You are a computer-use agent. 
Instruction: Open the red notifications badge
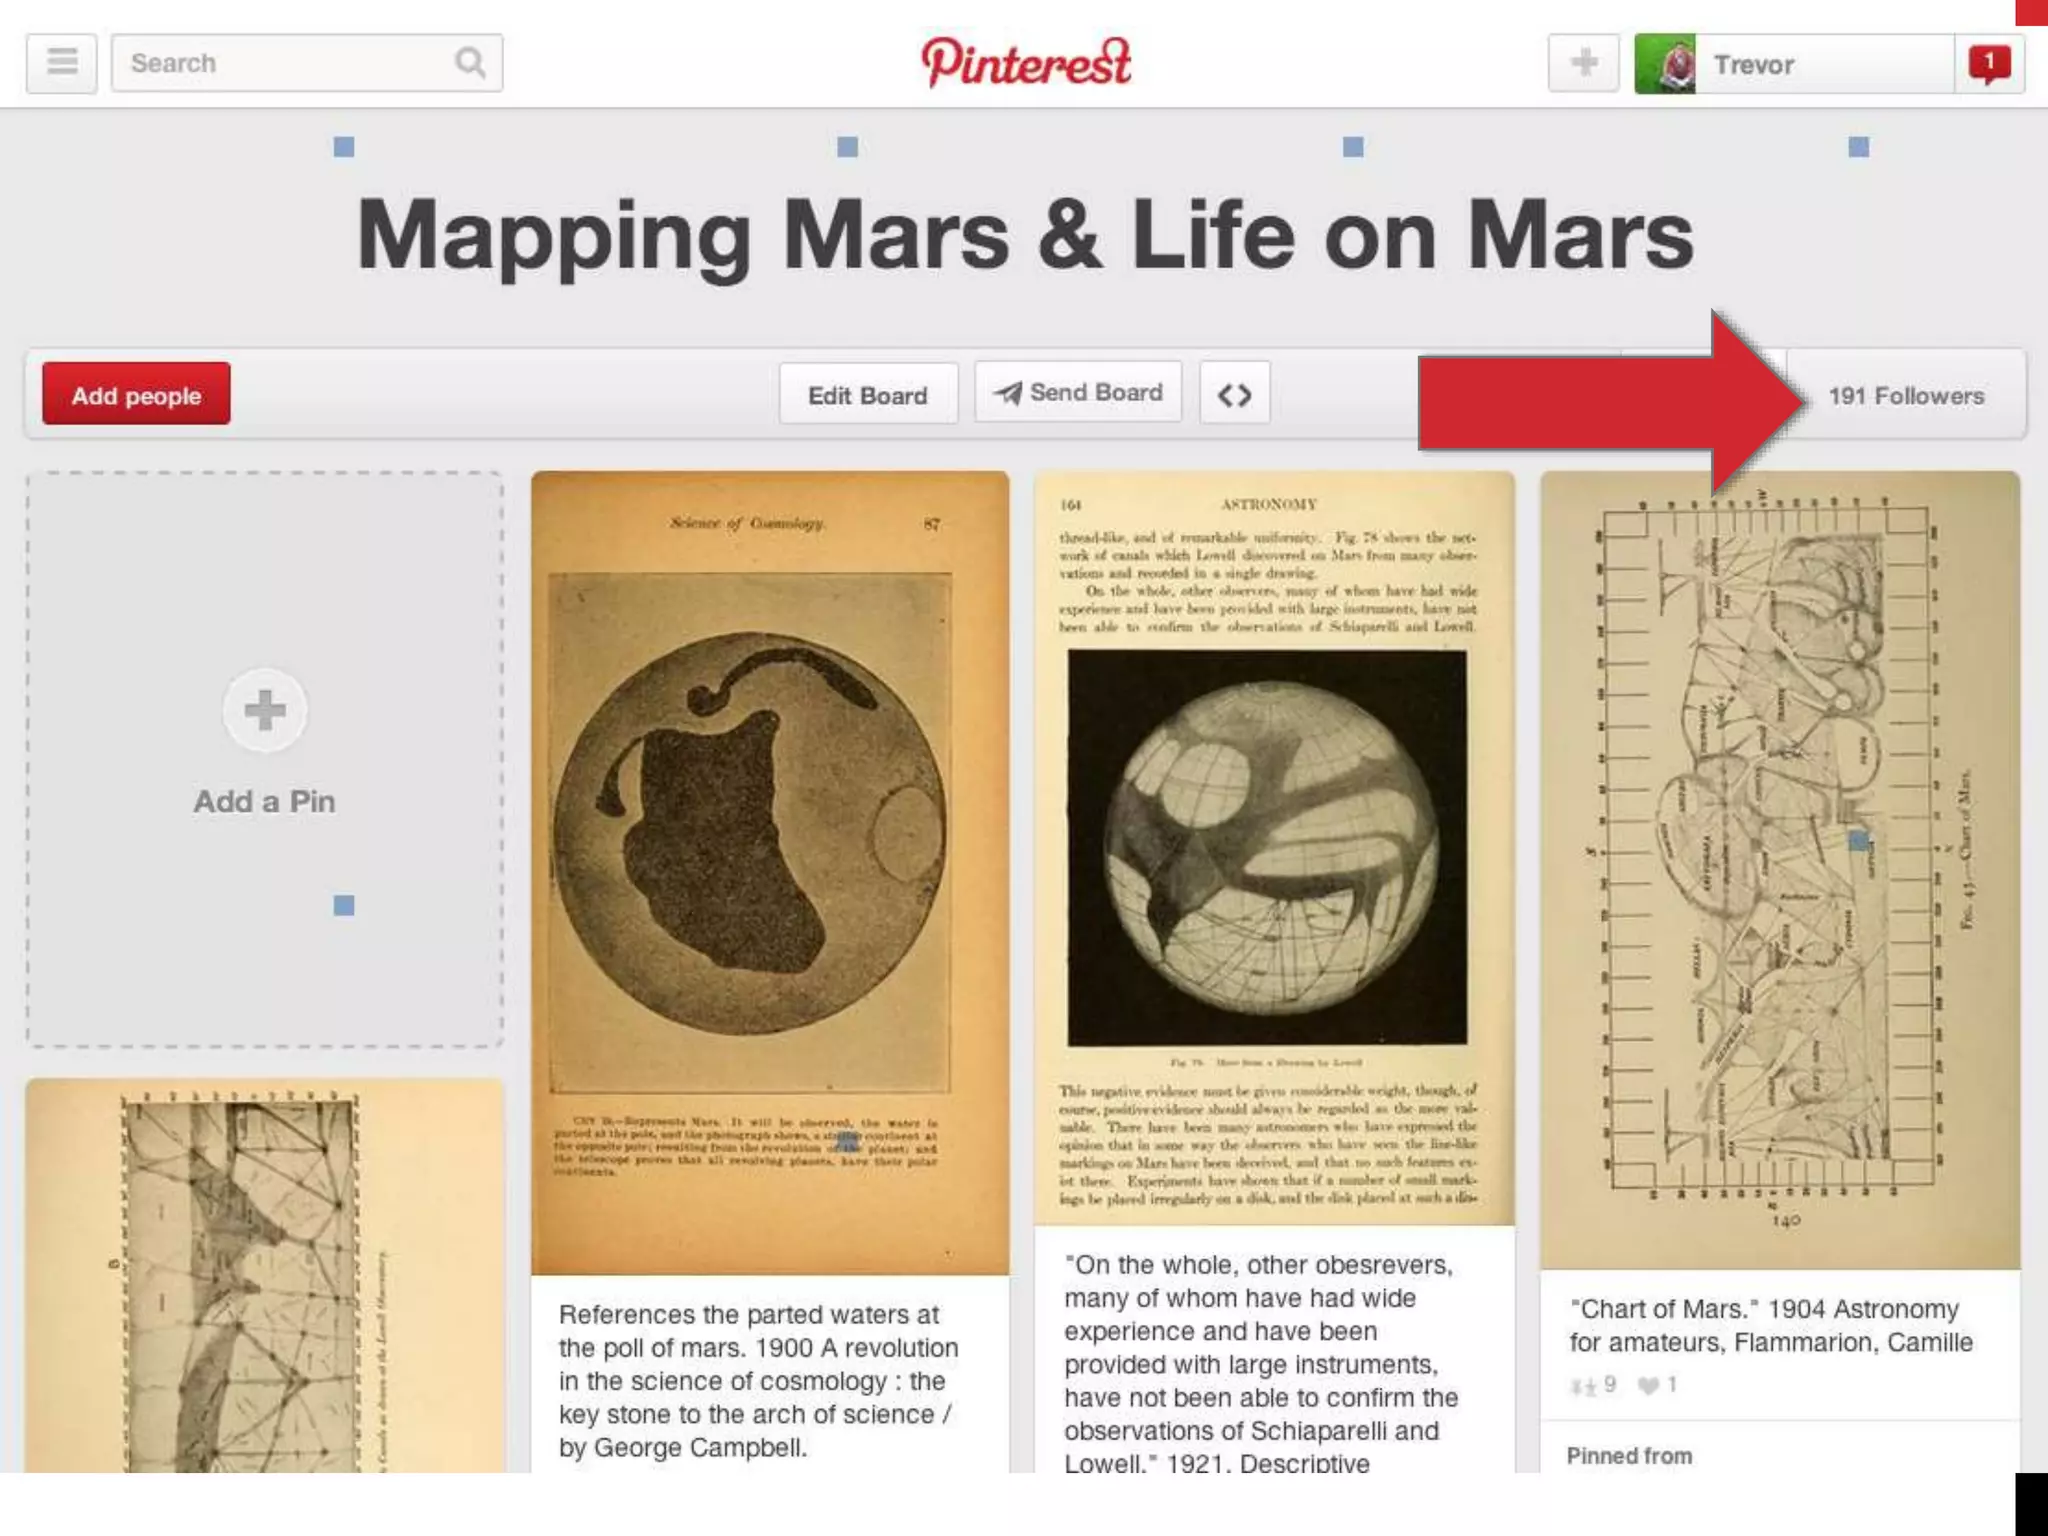(x=1988, y=64)
